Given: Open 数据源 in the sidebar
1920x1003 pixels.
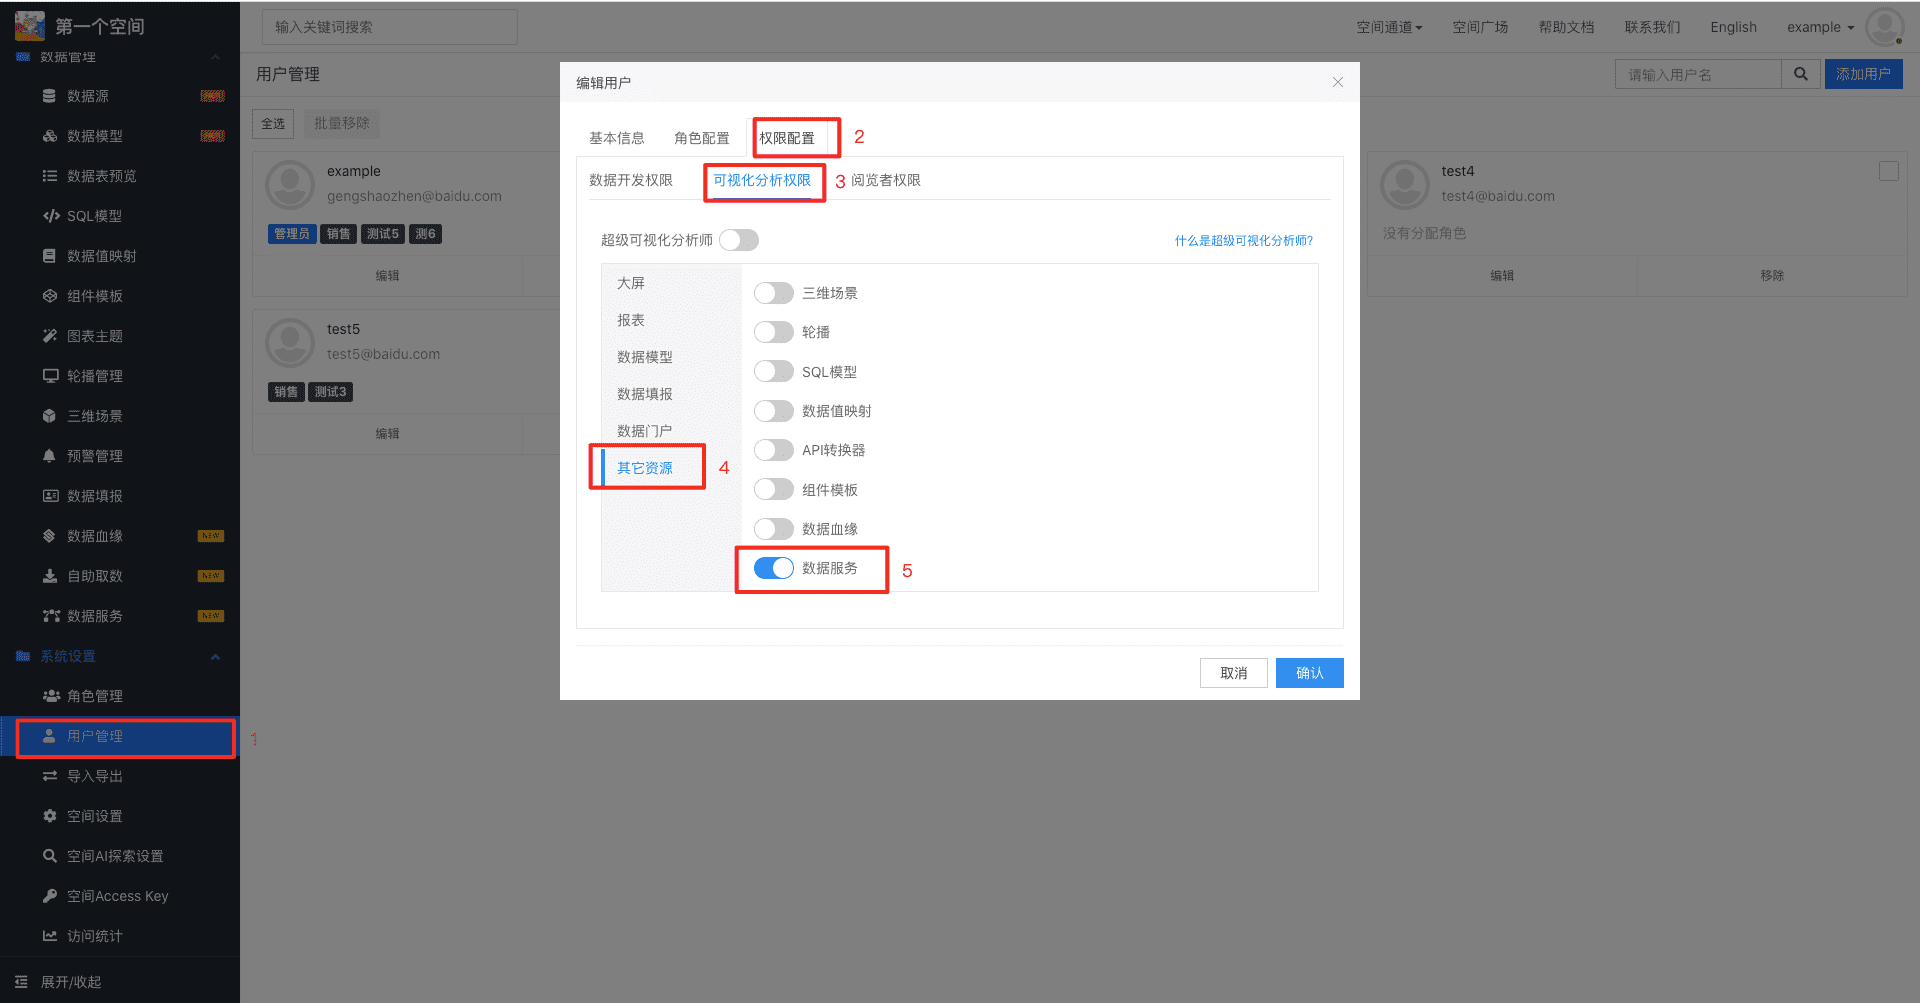Looking at the screenshot, I should point(88,96).
